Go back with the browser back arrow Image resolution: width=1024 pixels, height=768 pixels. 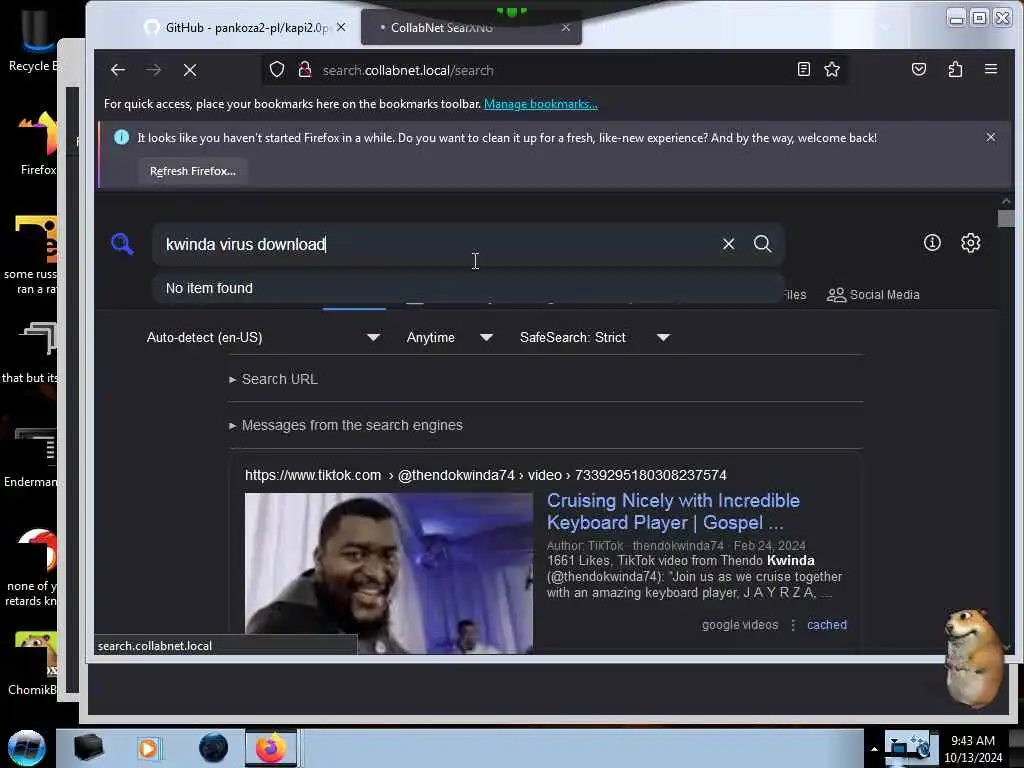coord(118,70)
